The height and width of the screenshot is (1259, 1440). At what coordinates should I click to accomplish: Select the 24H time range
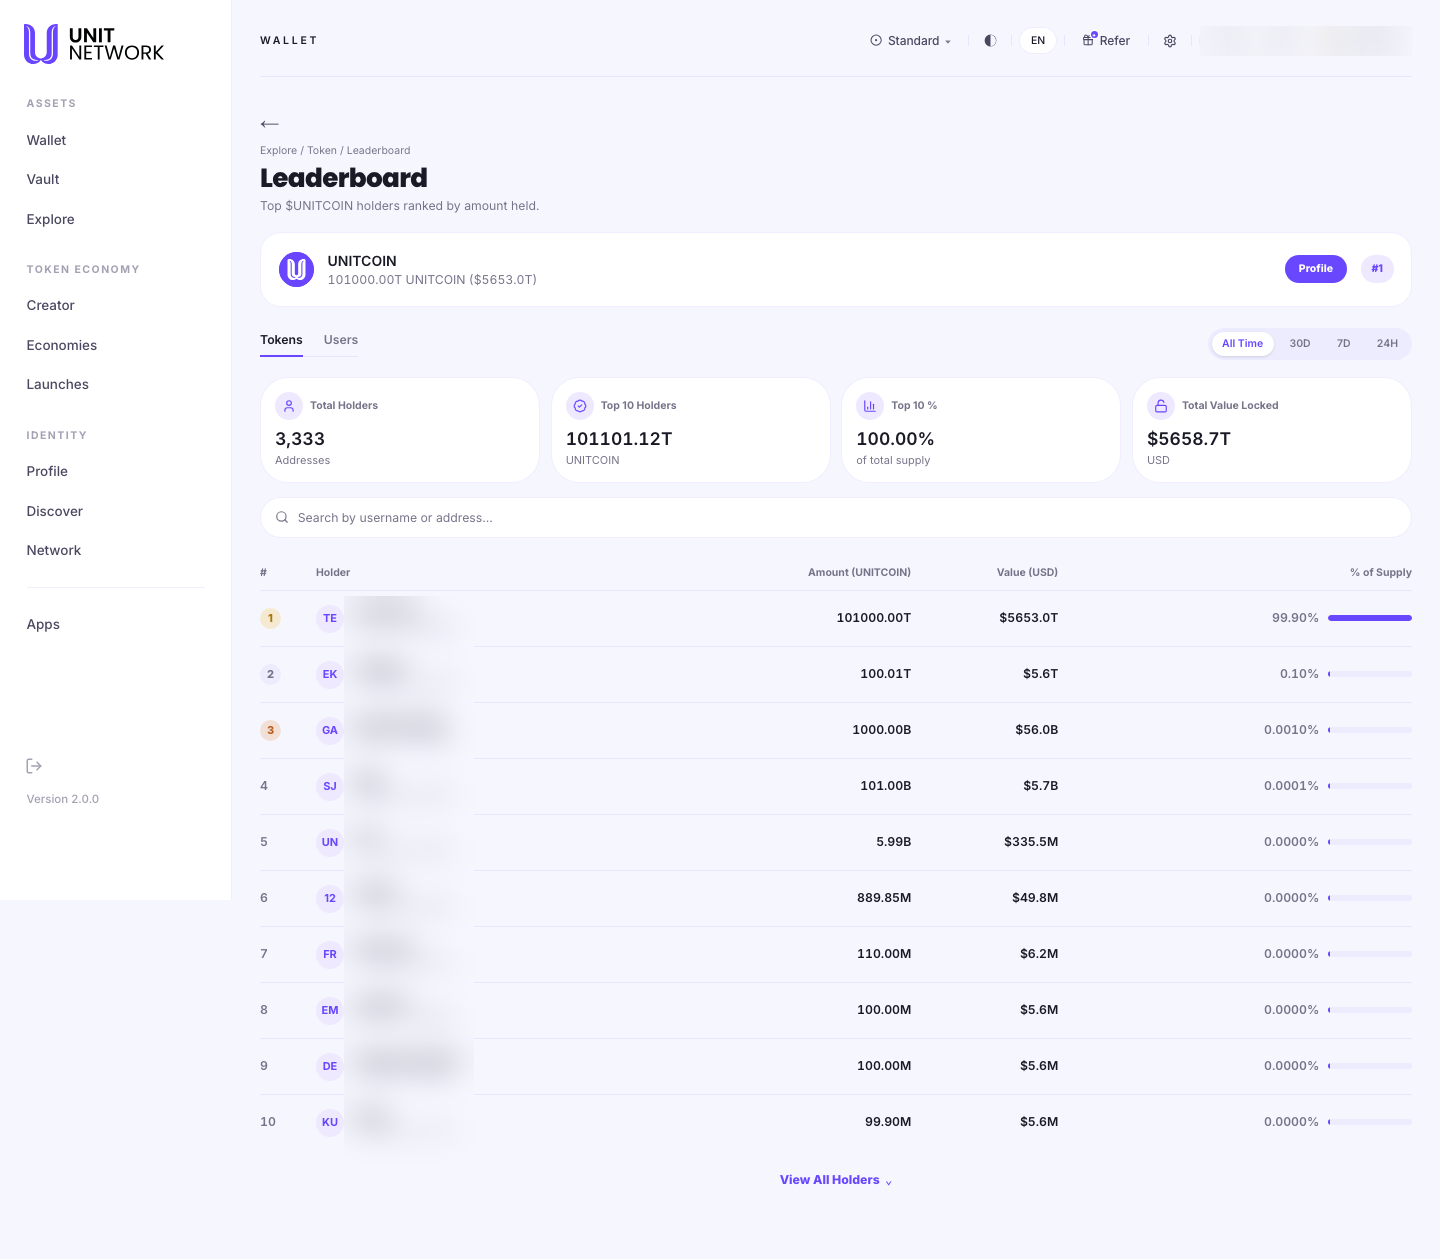click(1387, 343)
